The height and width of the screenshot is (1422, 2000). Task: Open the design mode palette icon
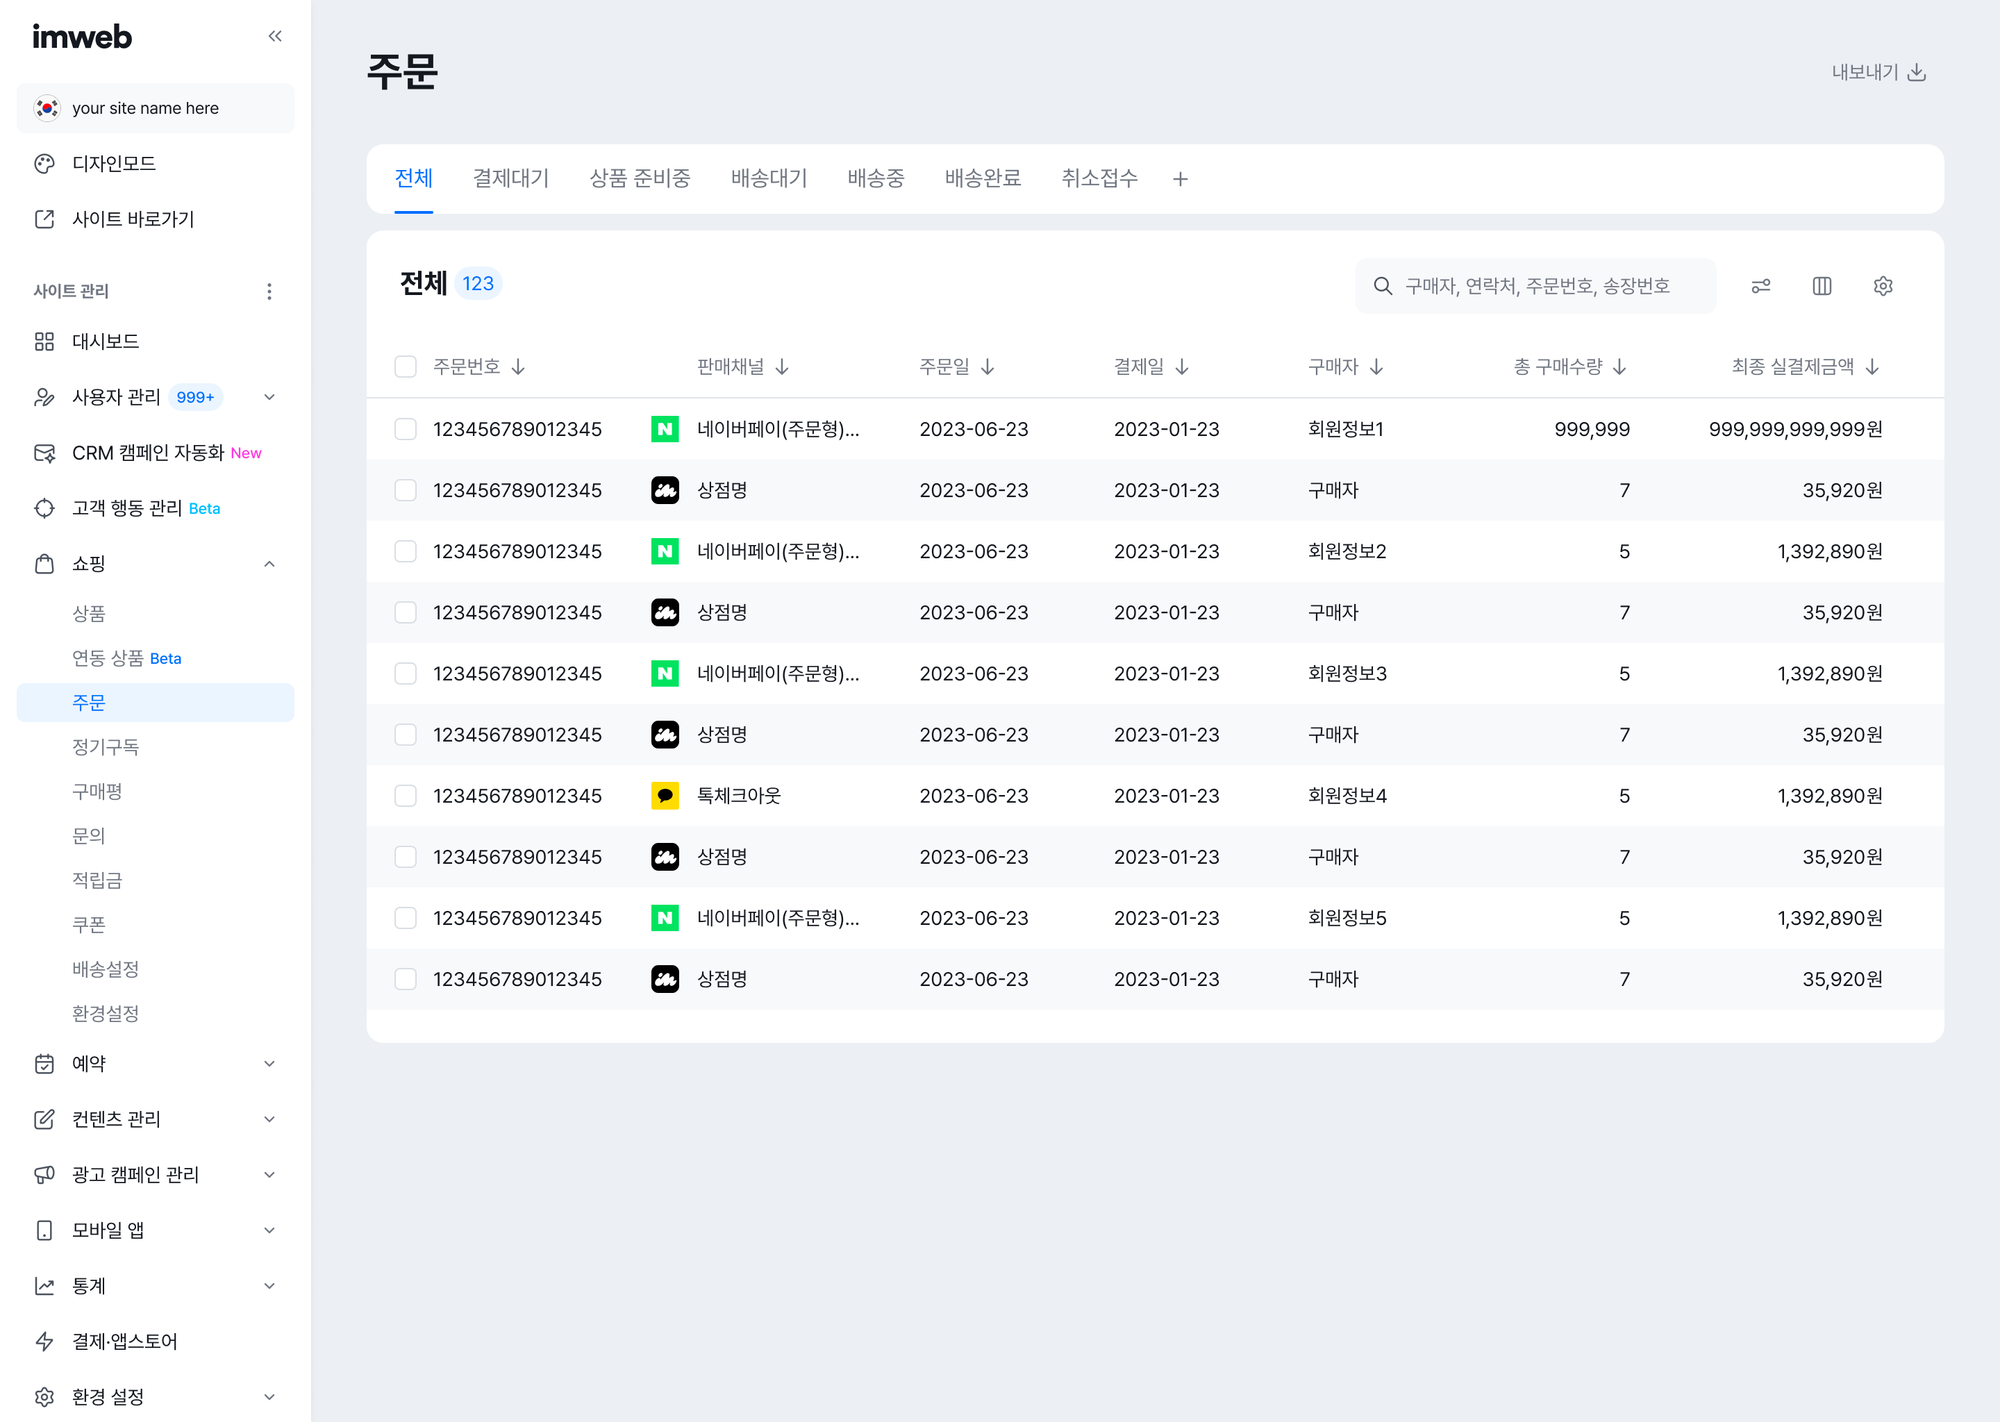click(44, 164)
